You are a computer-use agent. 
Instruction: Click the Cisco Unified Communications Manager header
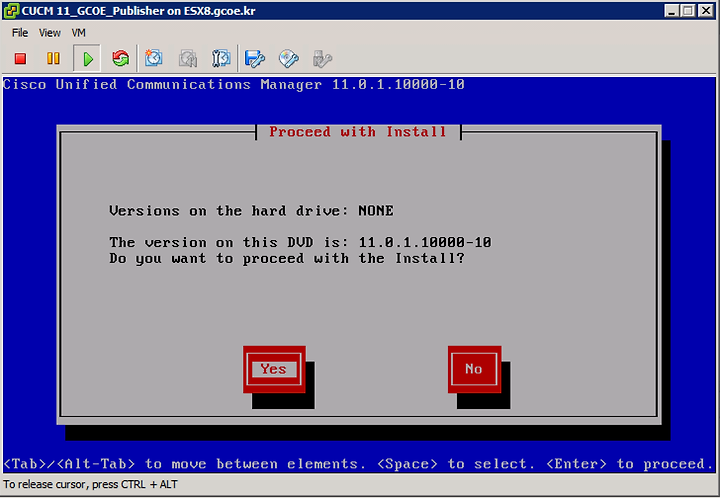coord(234,84)
